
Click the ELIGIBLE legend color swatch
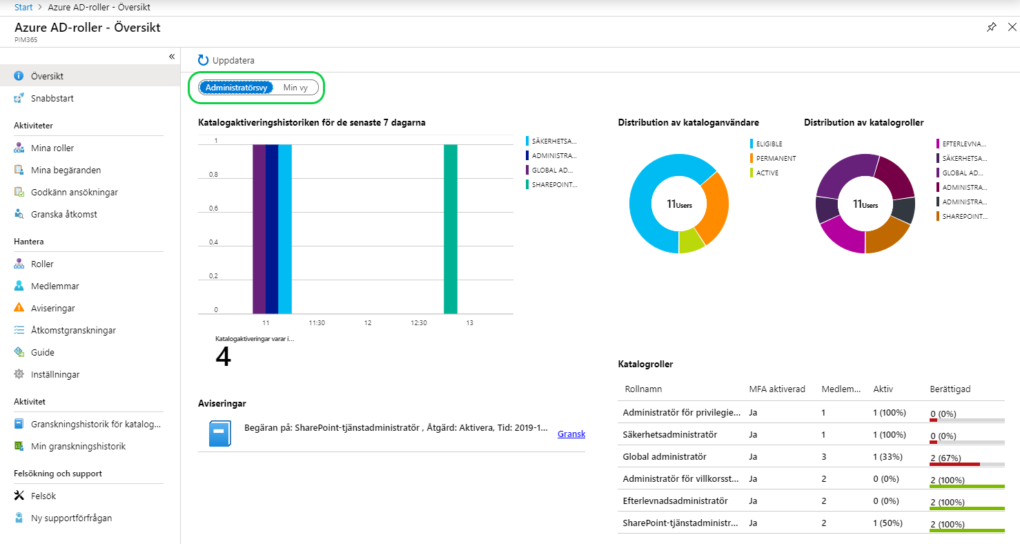(751, 144)
